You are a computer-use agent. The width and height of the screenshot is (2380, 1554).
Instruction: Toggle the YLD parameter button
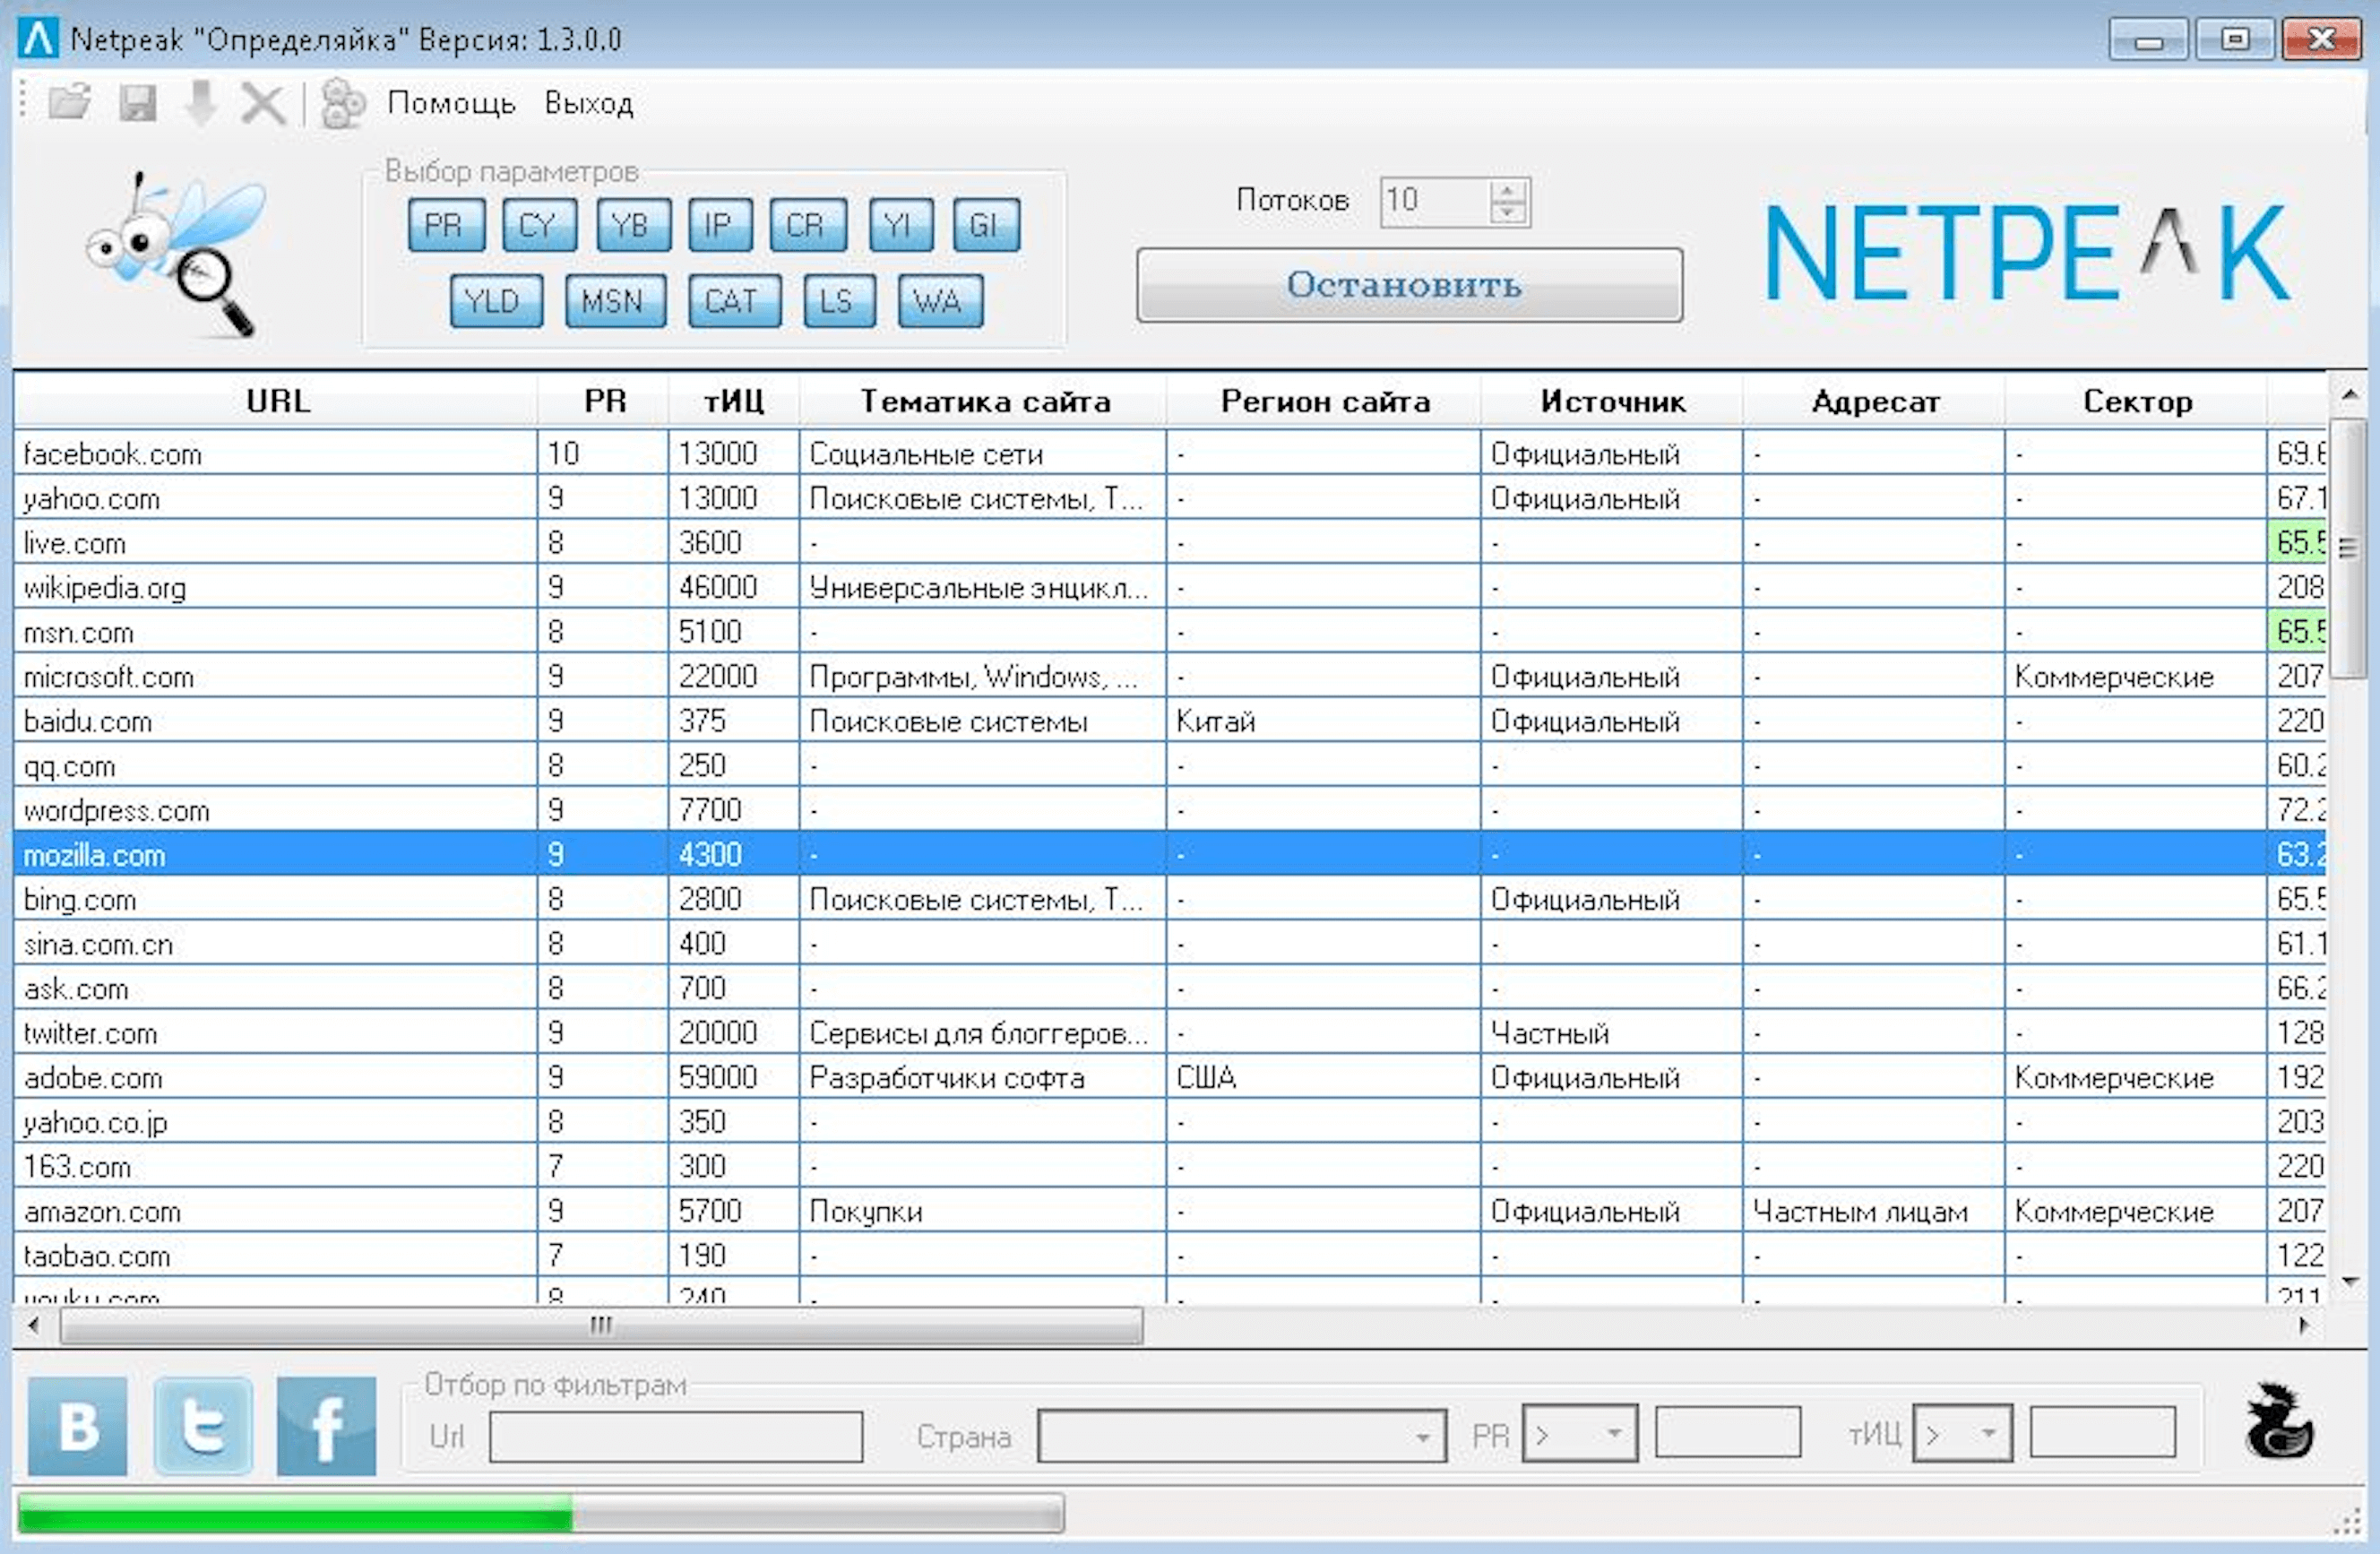point(496,301)
